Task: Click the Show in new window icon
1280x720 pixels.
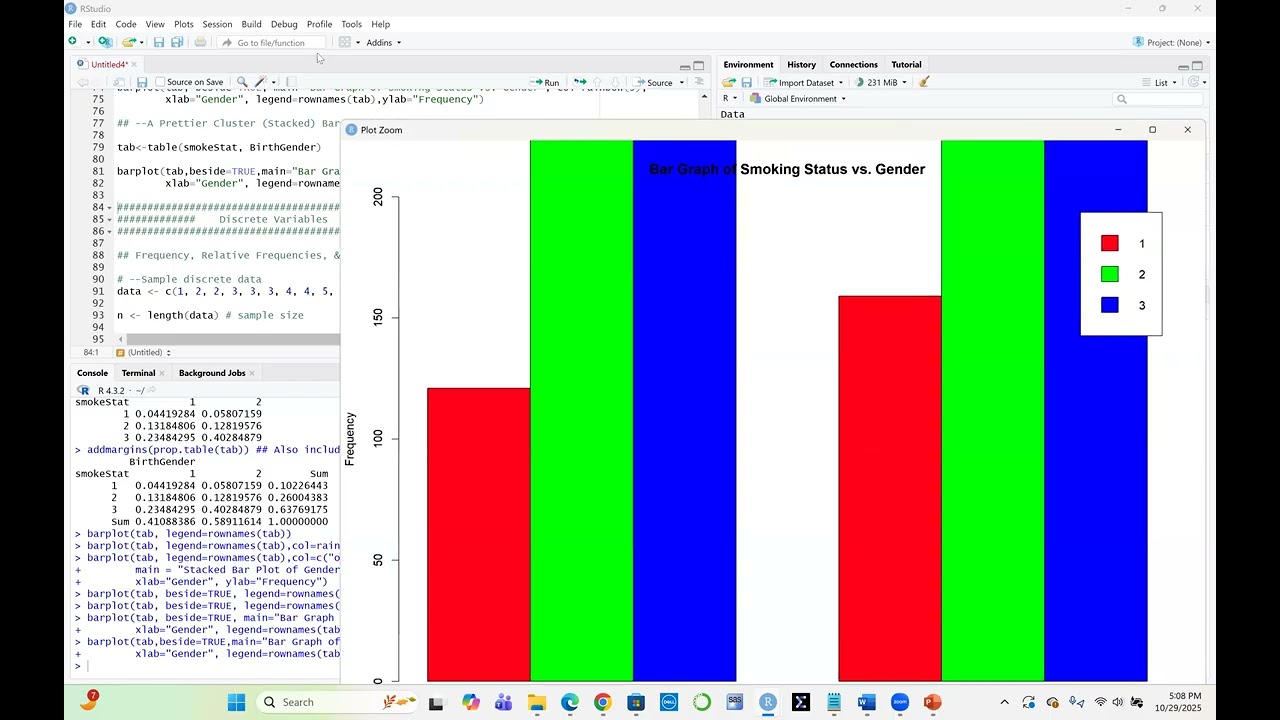Action: (x=119, y=82)
